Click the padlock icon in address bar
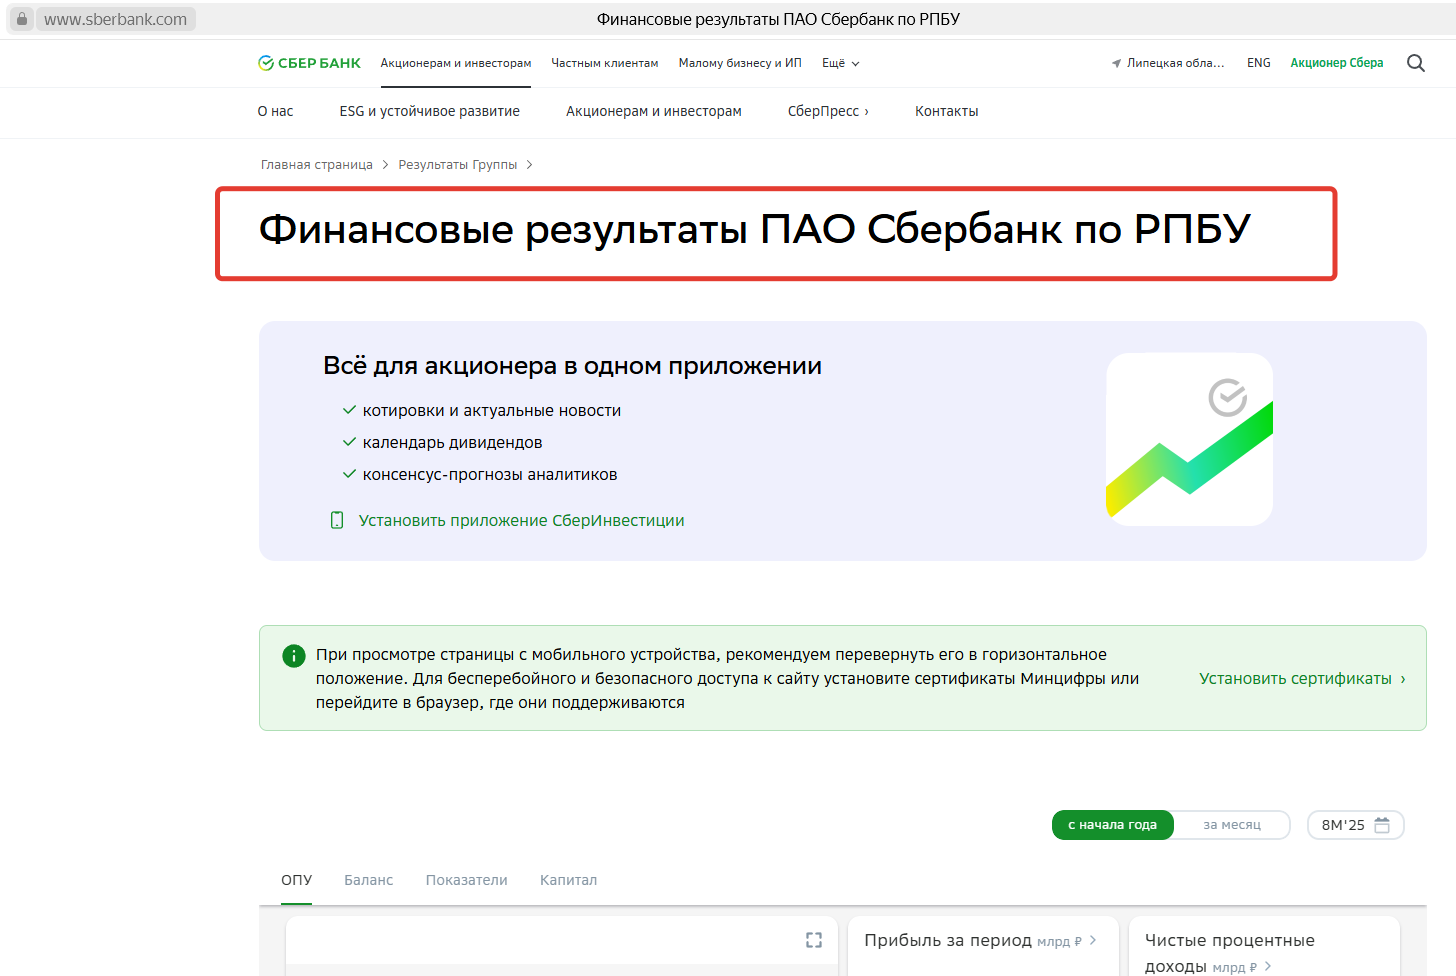Viewport: 1456px width, 976px height. (x=22, y=19)
